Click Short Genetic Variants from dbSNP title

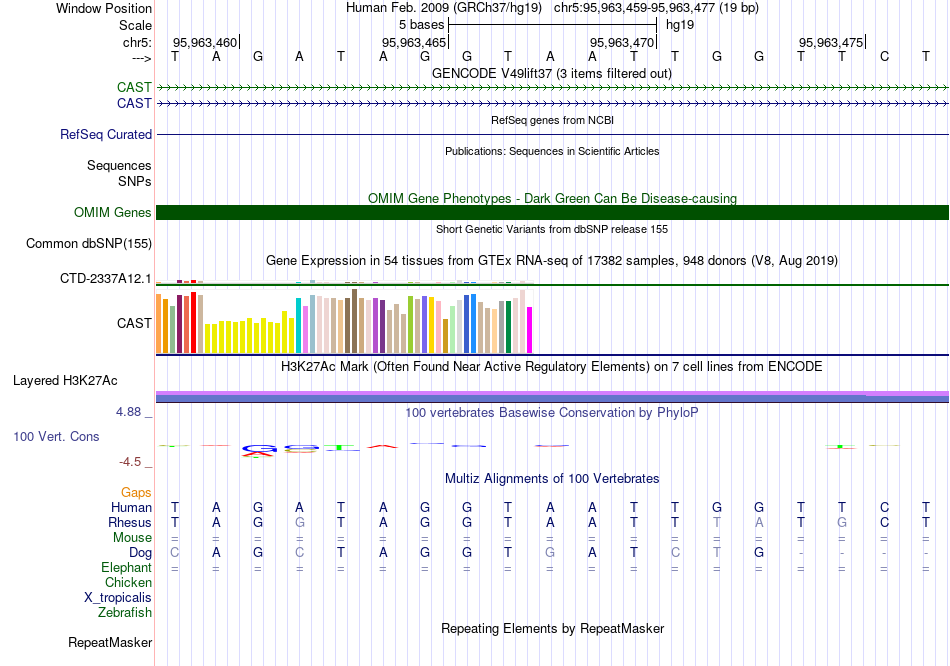(552, 229)
